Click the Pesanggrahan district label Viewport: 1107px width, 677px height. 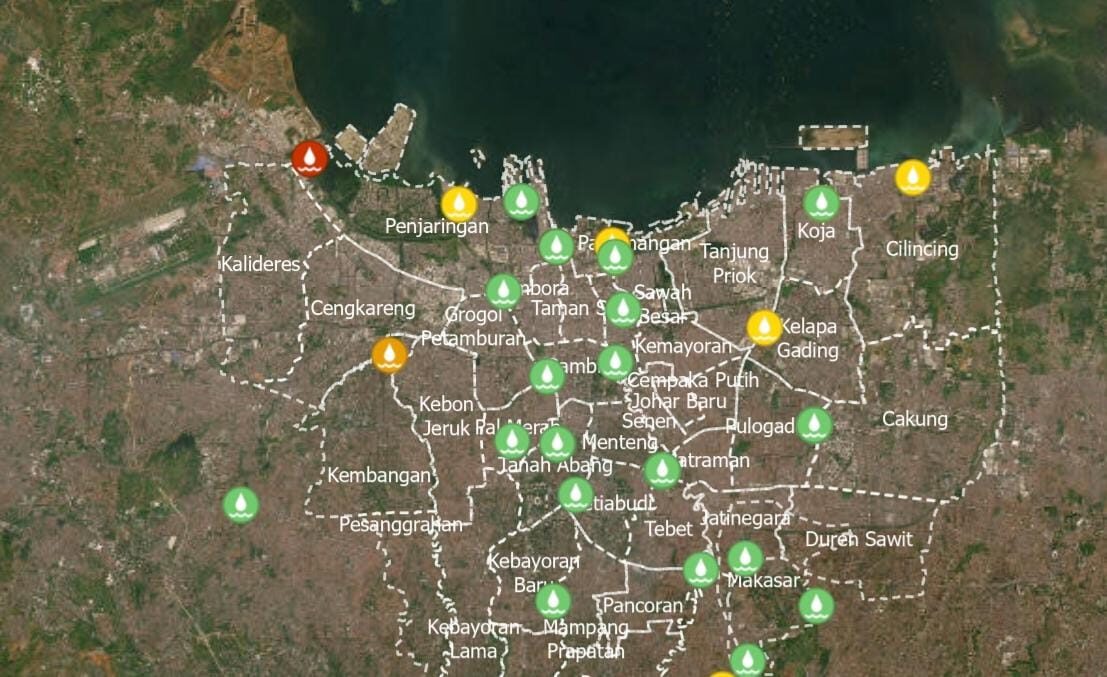pyautogui.click(x=400, y=525)
